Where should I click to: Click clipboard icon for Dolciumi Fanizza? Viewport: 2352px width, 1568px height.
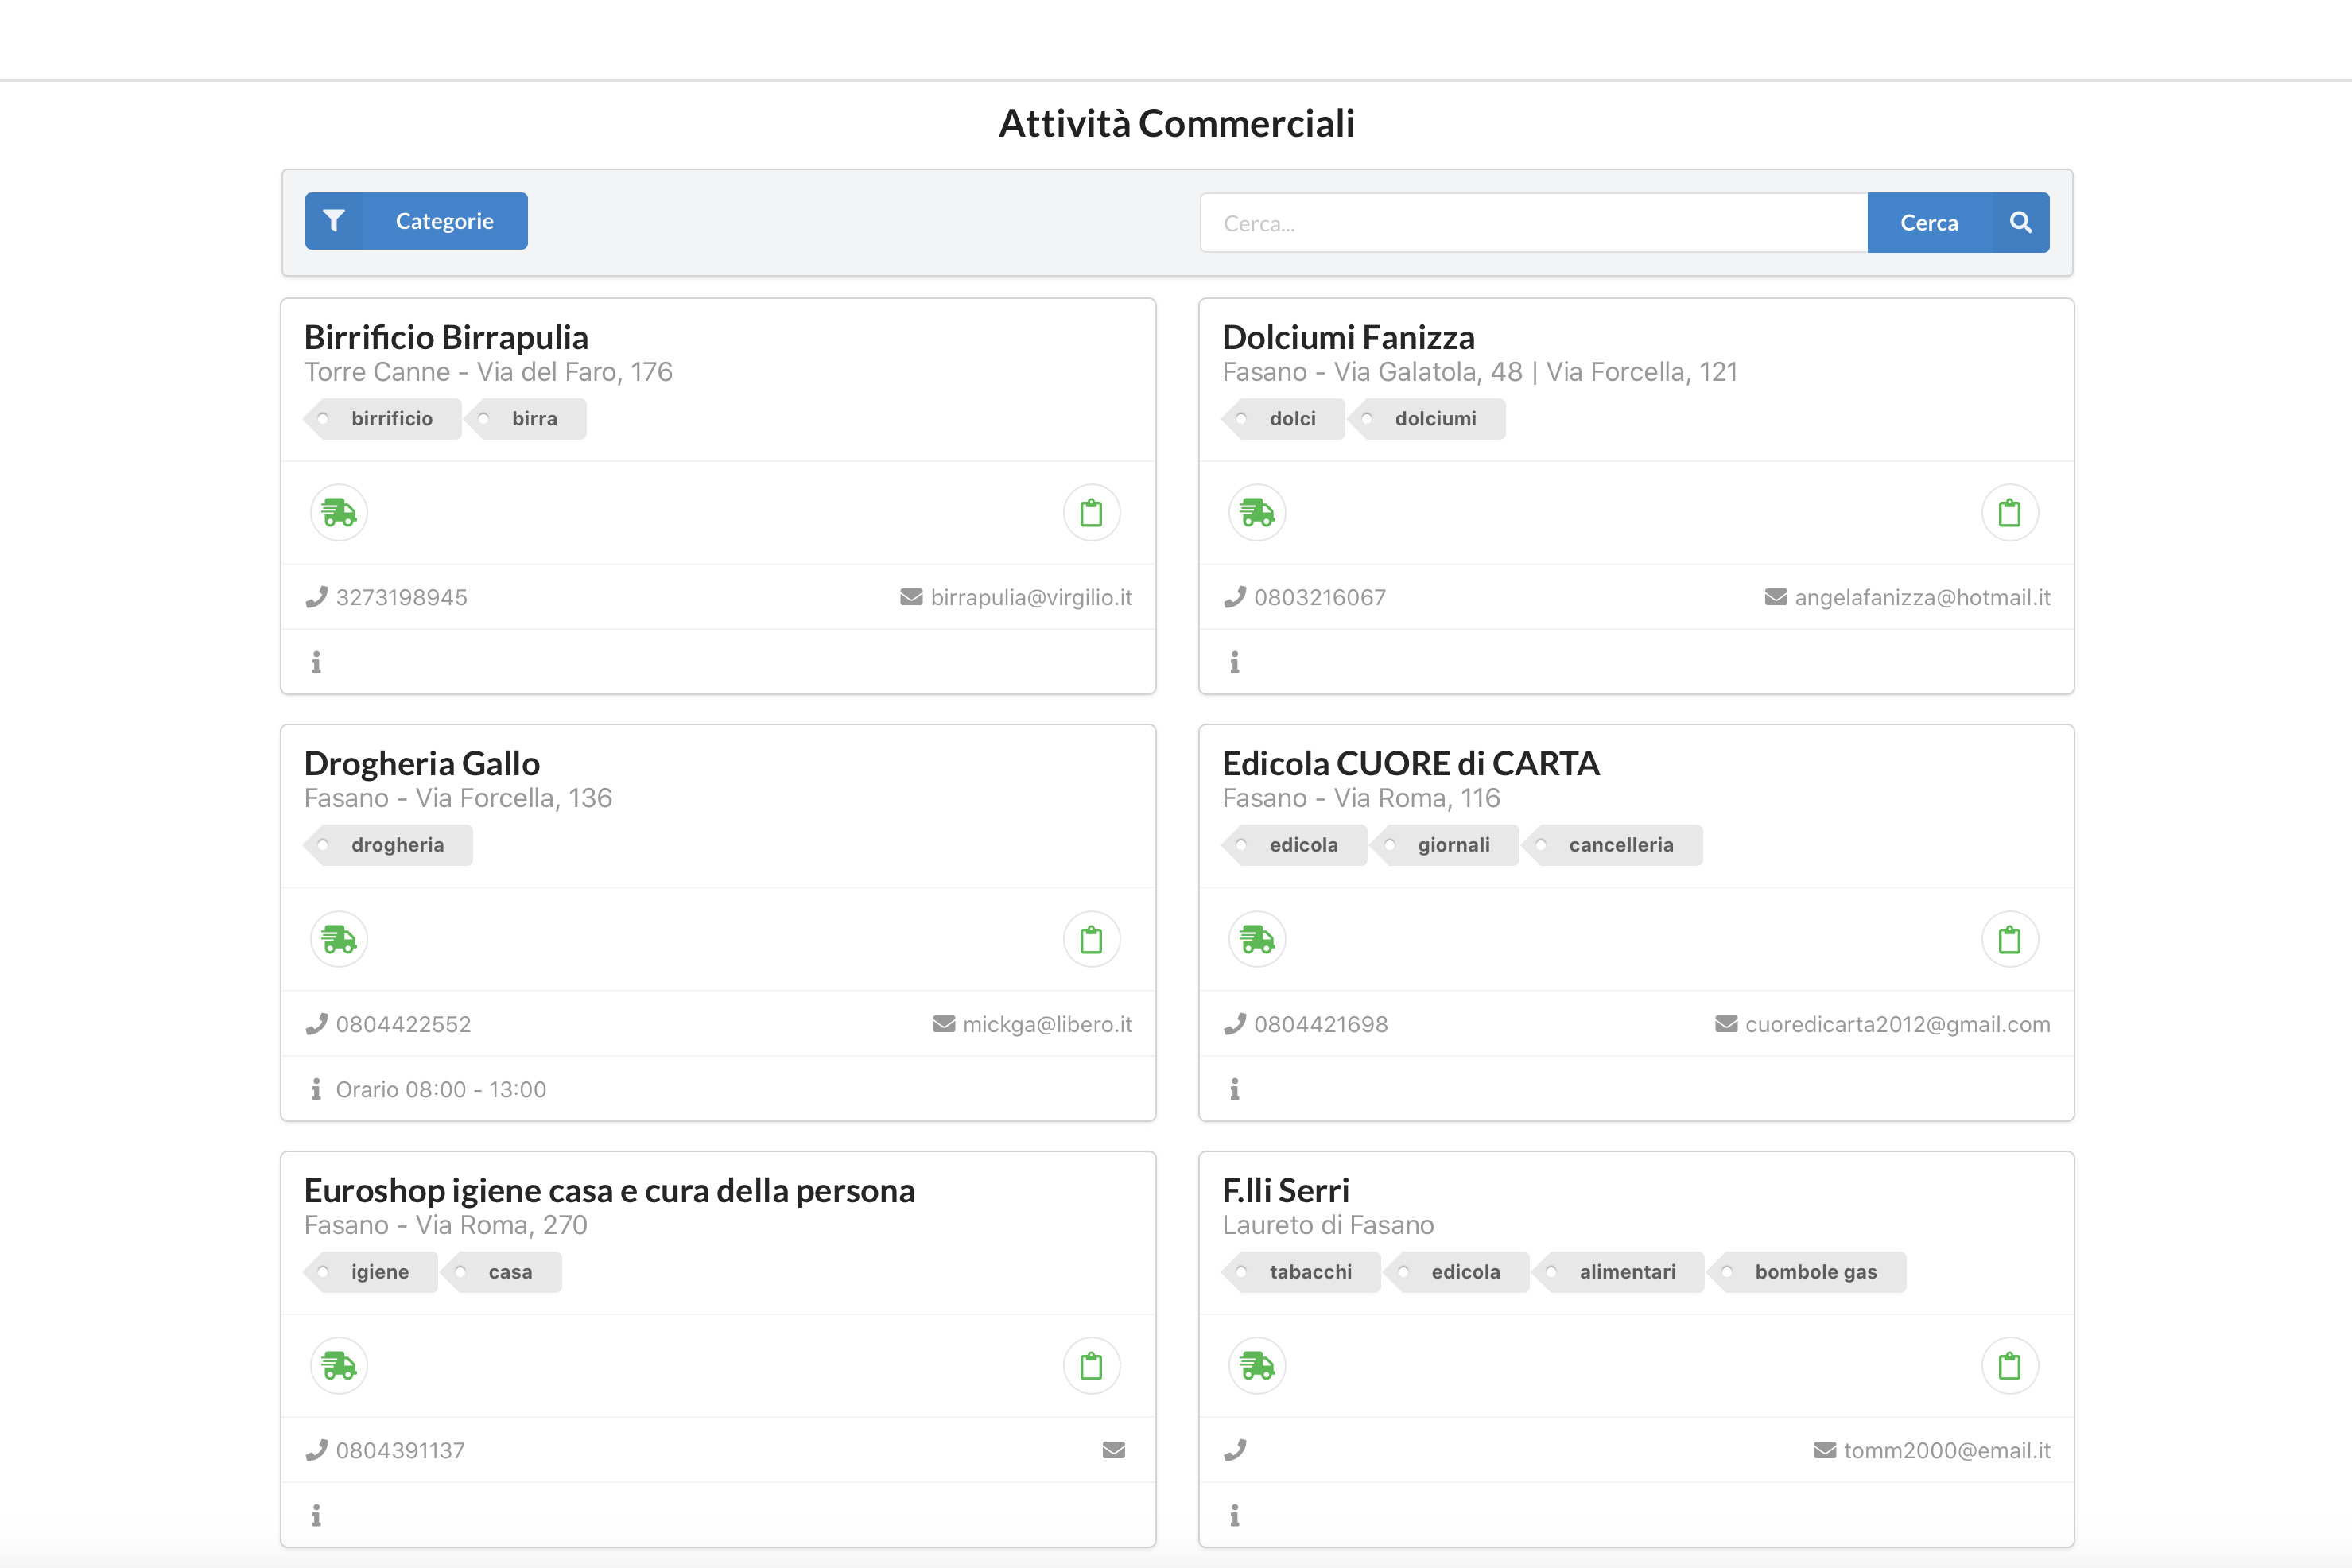click(2009, 513)
